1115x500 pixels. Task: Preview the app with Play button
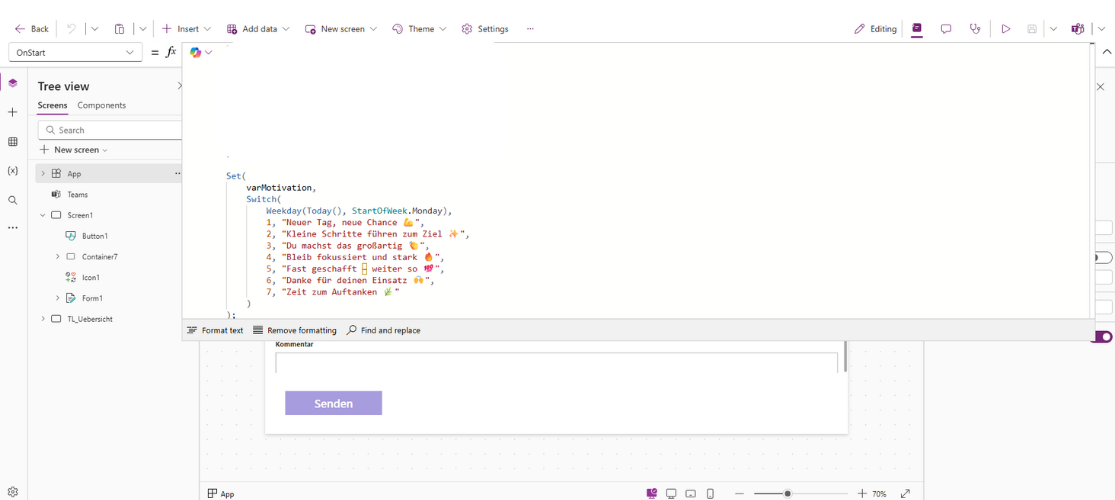(x=1005, y=29)
